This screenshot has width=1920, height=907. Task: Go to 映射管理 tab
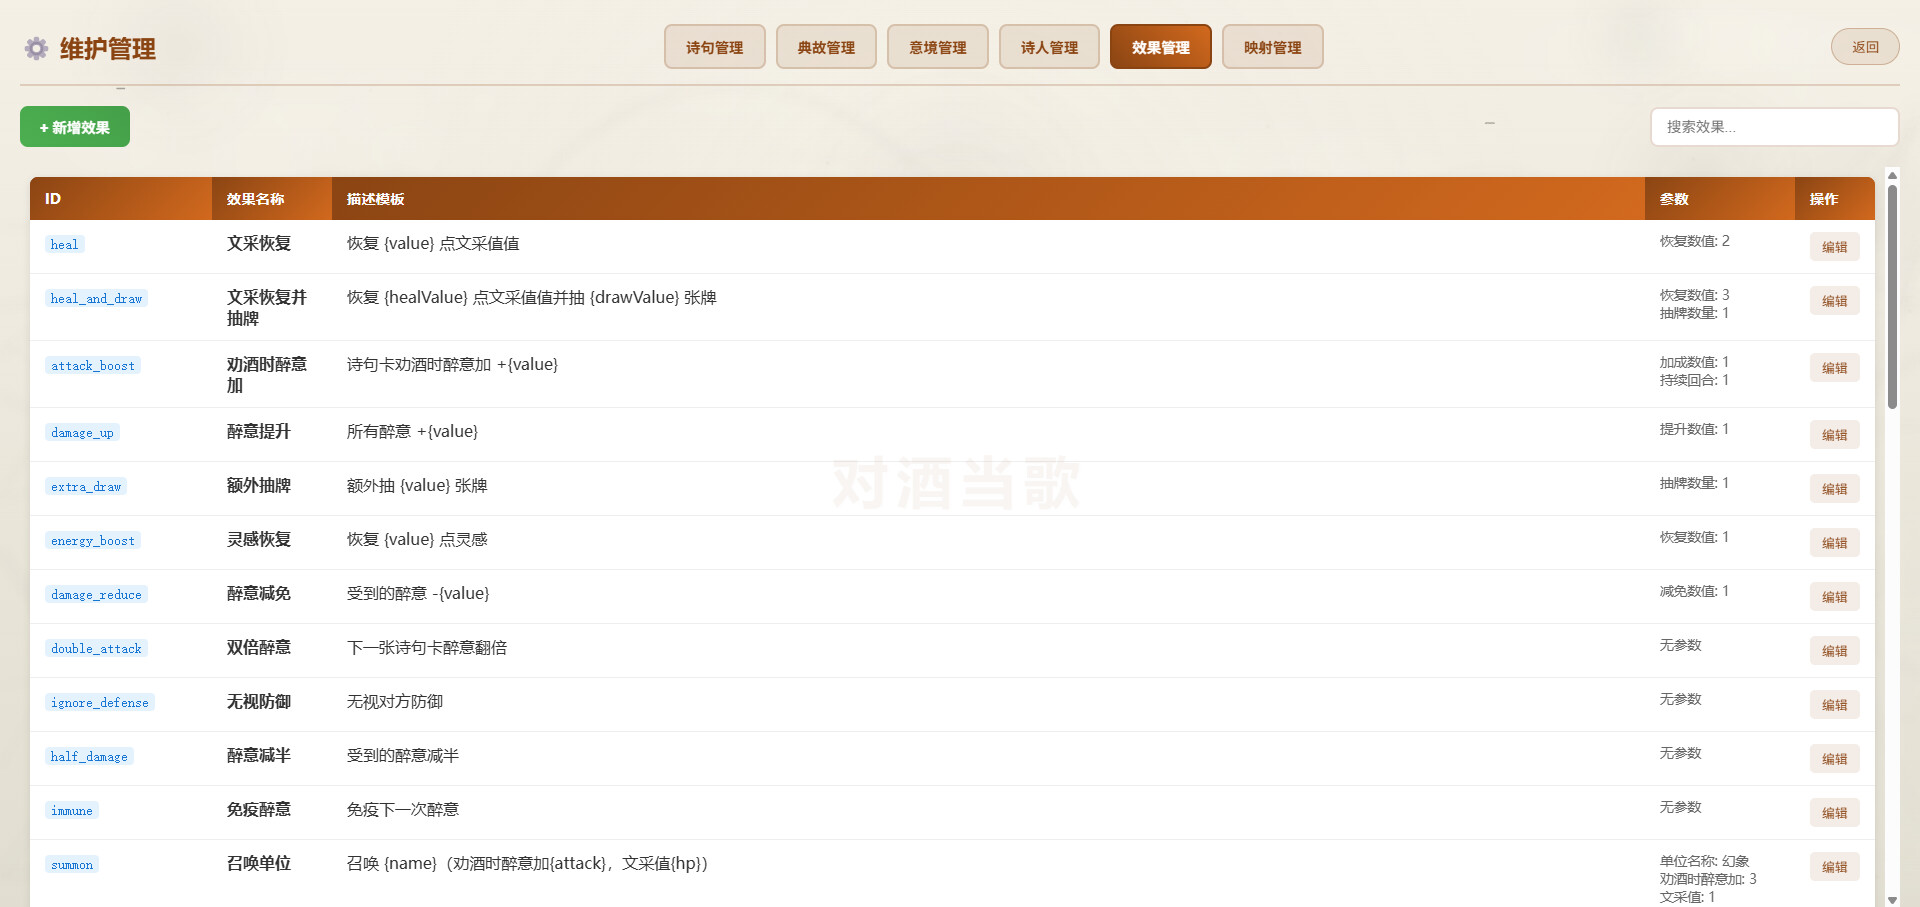pos(1272,47)
